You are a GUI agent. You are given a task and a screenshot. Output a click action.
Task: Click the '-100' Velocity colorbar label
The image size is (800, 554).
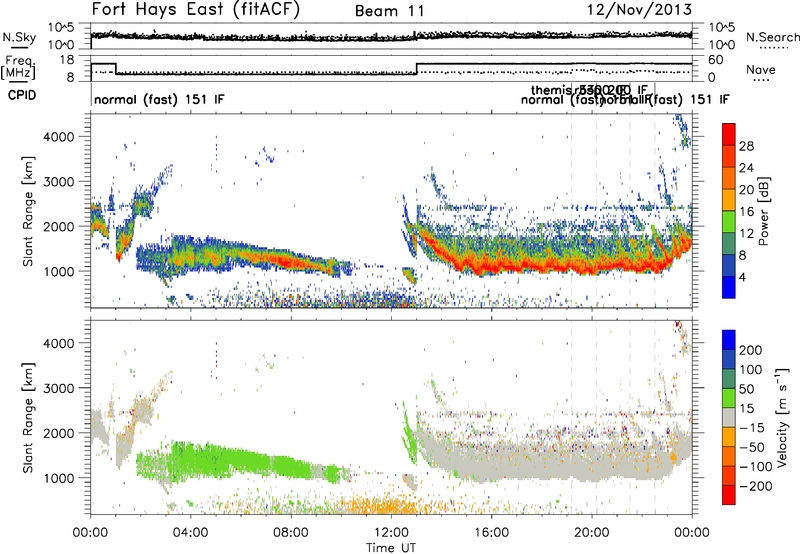(x=756, y=467)
